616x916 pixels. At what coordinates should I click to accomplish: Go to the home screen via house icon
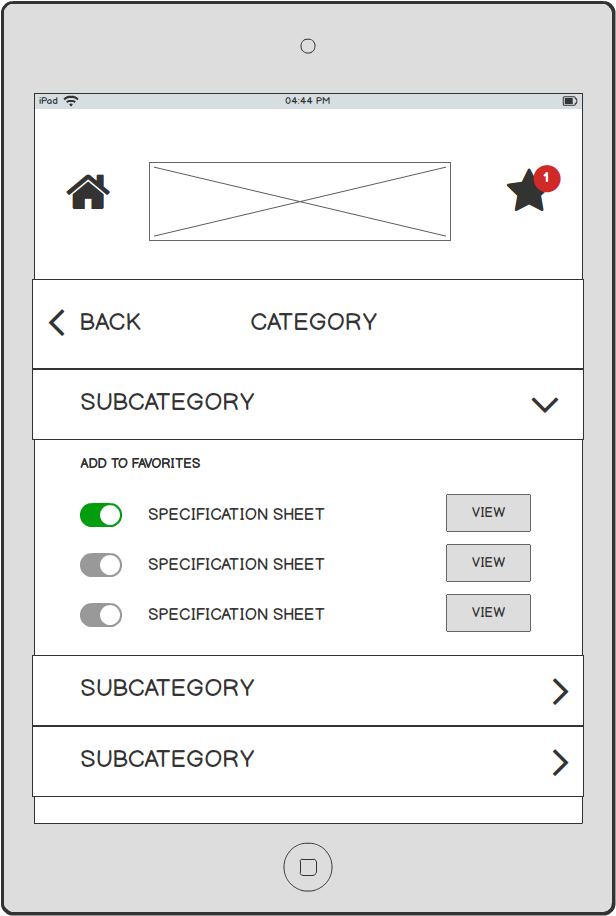point(88,192)
